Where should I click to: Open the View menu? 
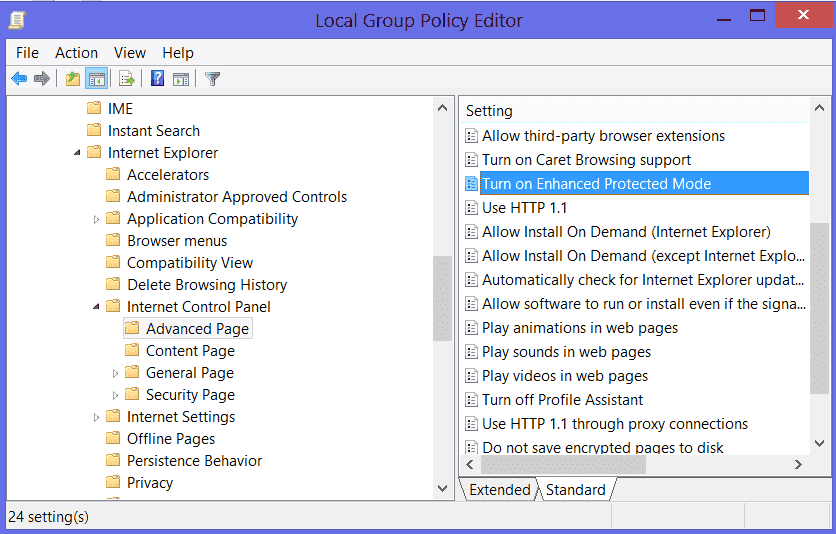pos(130,53)
